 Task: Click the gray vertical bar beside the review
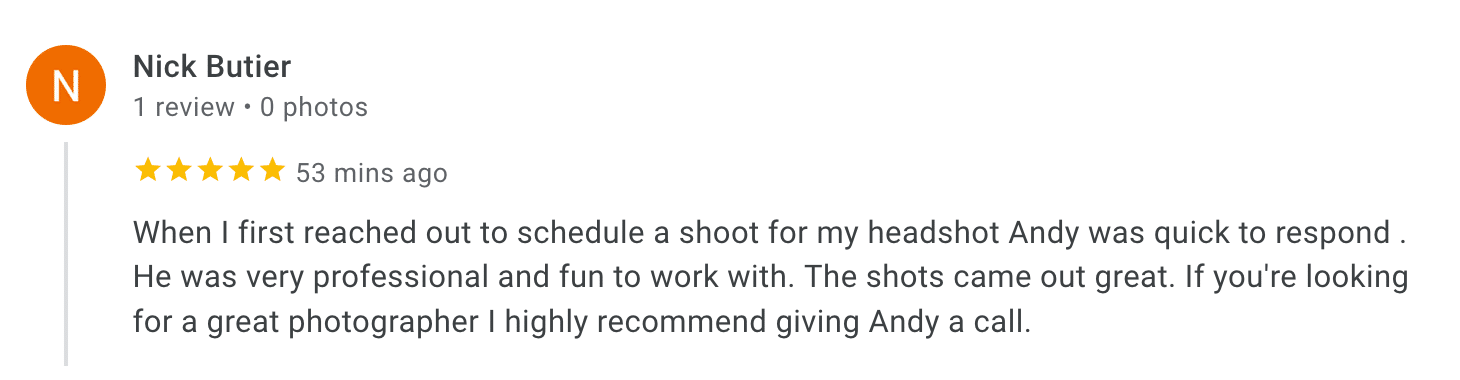[x=66, y=254]
